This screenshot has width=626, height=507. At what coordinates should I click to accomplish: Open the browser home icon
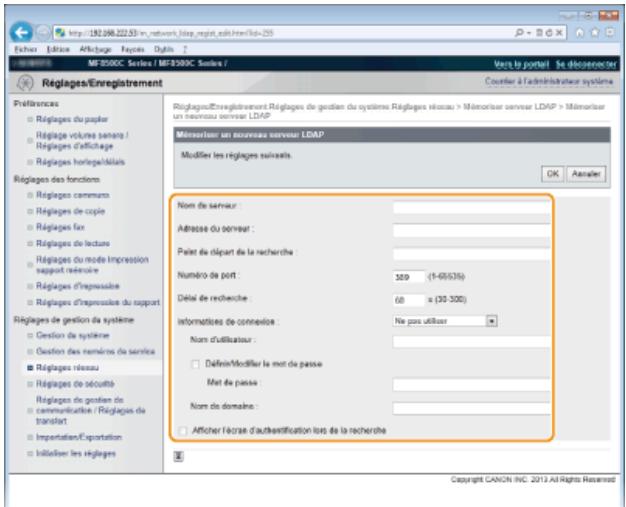pyautogui.click(x=580, y=33)
